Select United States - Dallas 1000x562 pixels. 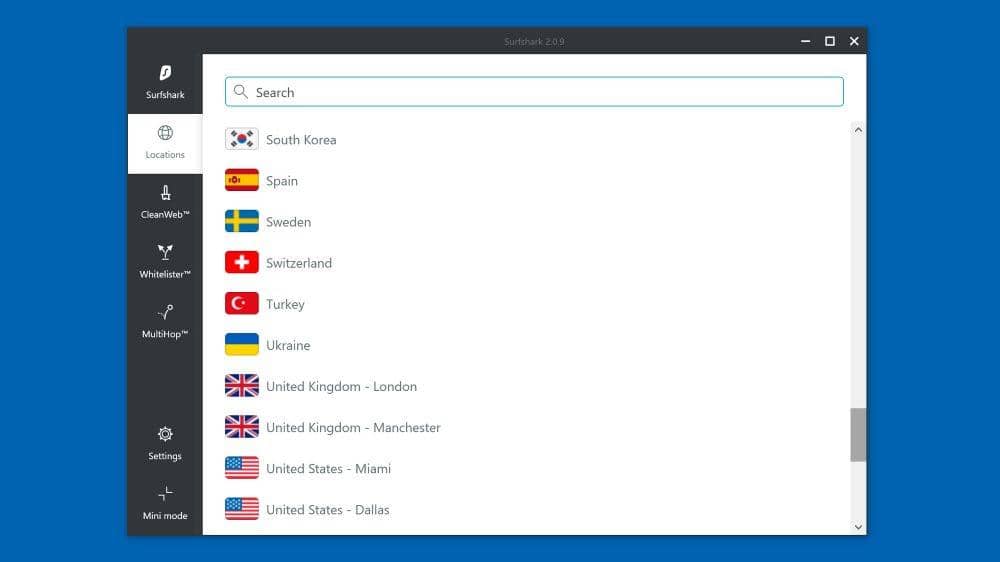pyautogui.click(x=328, y=510)
